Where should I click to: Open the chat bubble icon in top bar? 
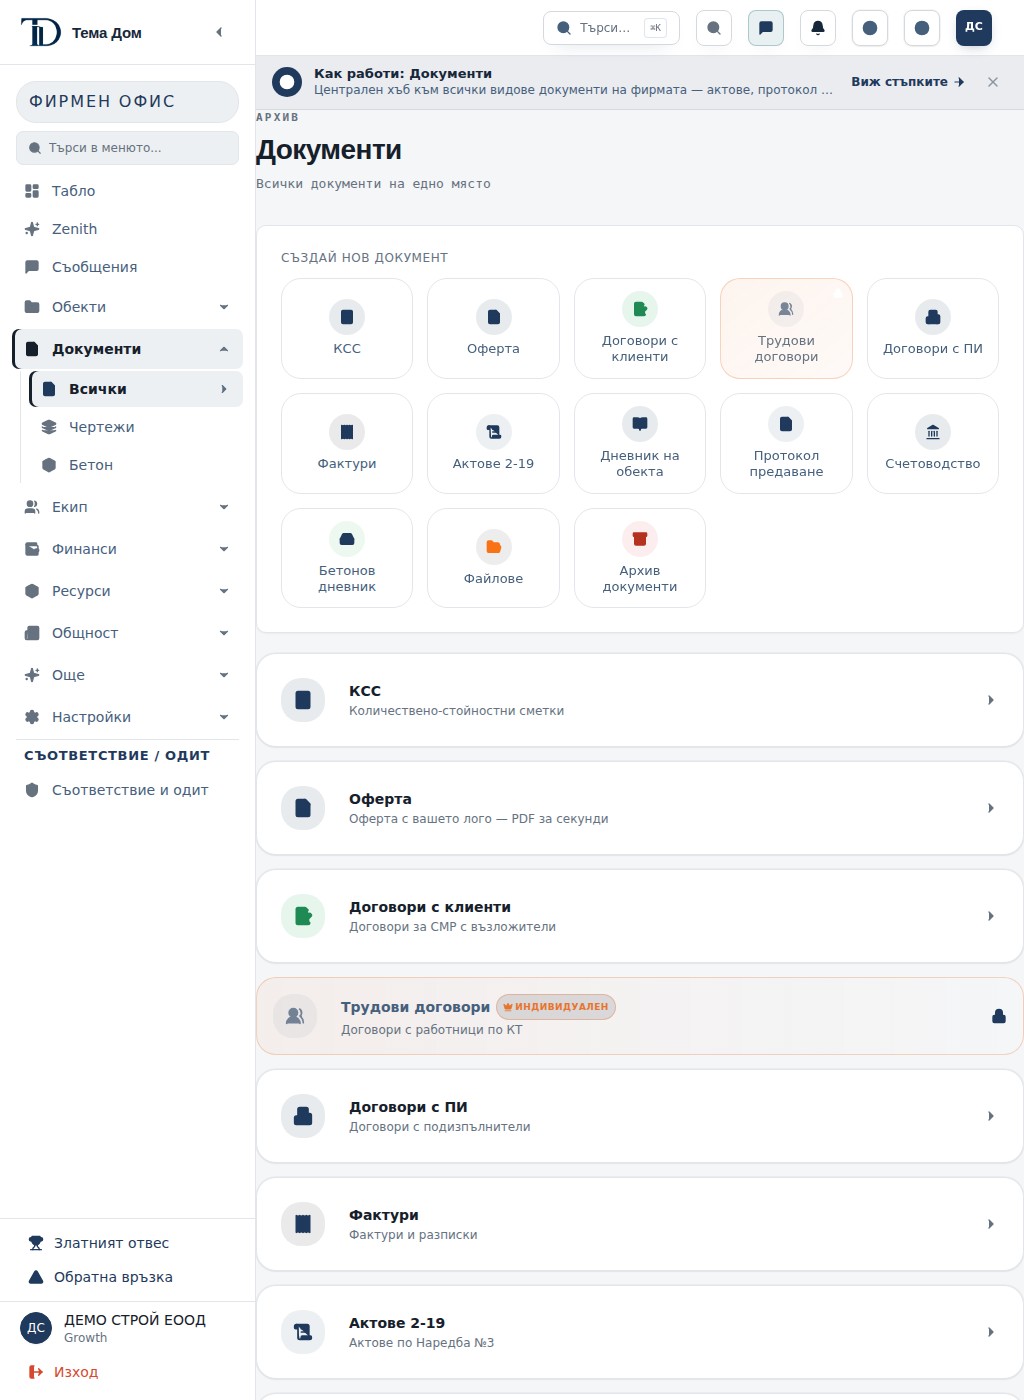[x=766, y=28]
